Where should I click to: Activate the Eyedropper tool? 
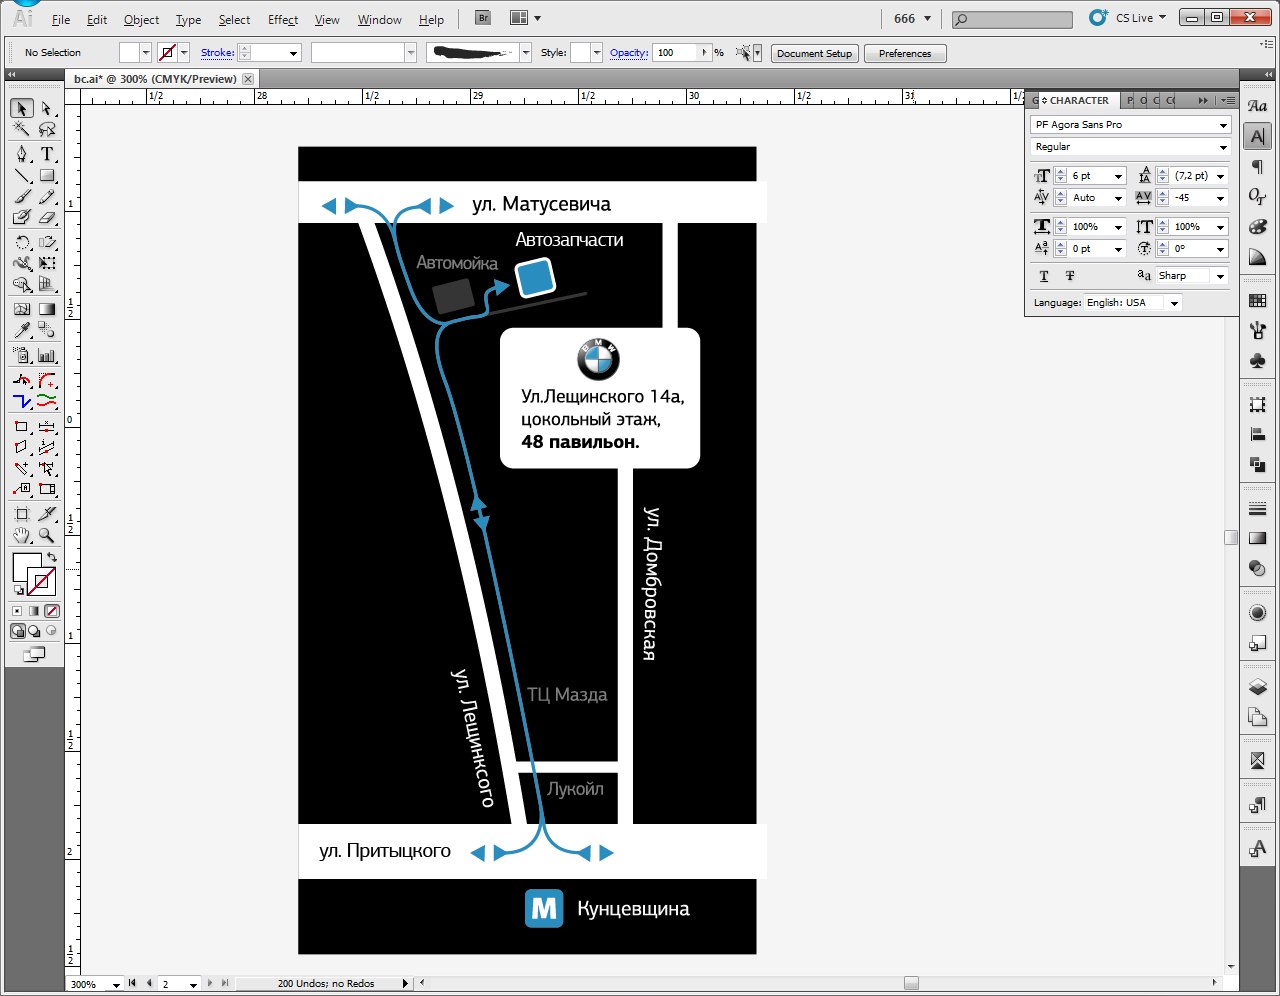point(22,330)
